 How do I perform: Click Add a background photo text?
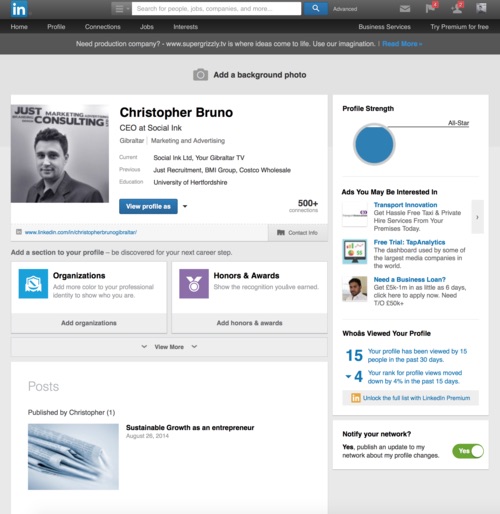[x=260, y=75]
